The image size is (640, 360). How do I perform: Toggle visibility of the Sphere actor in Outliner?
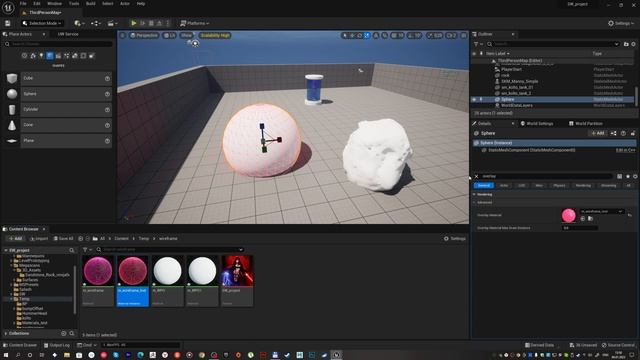pos(474,100)
